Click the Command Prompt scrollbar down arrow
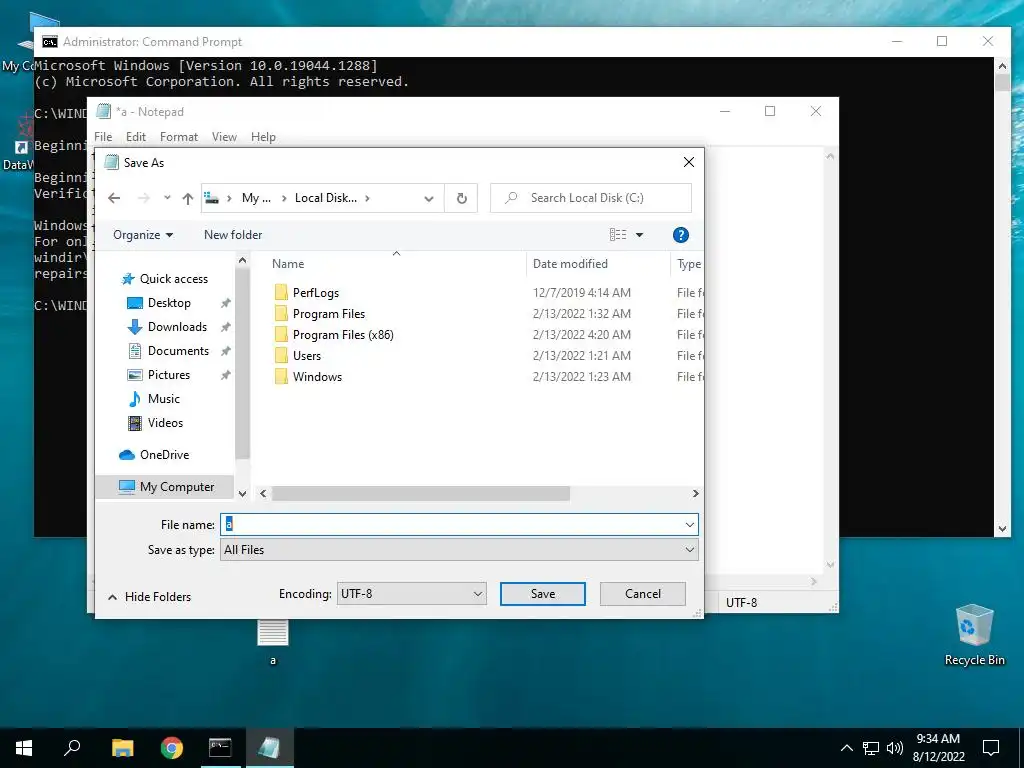The height and width of the screenshot is (768, 1024). [x=1002, y=529]
